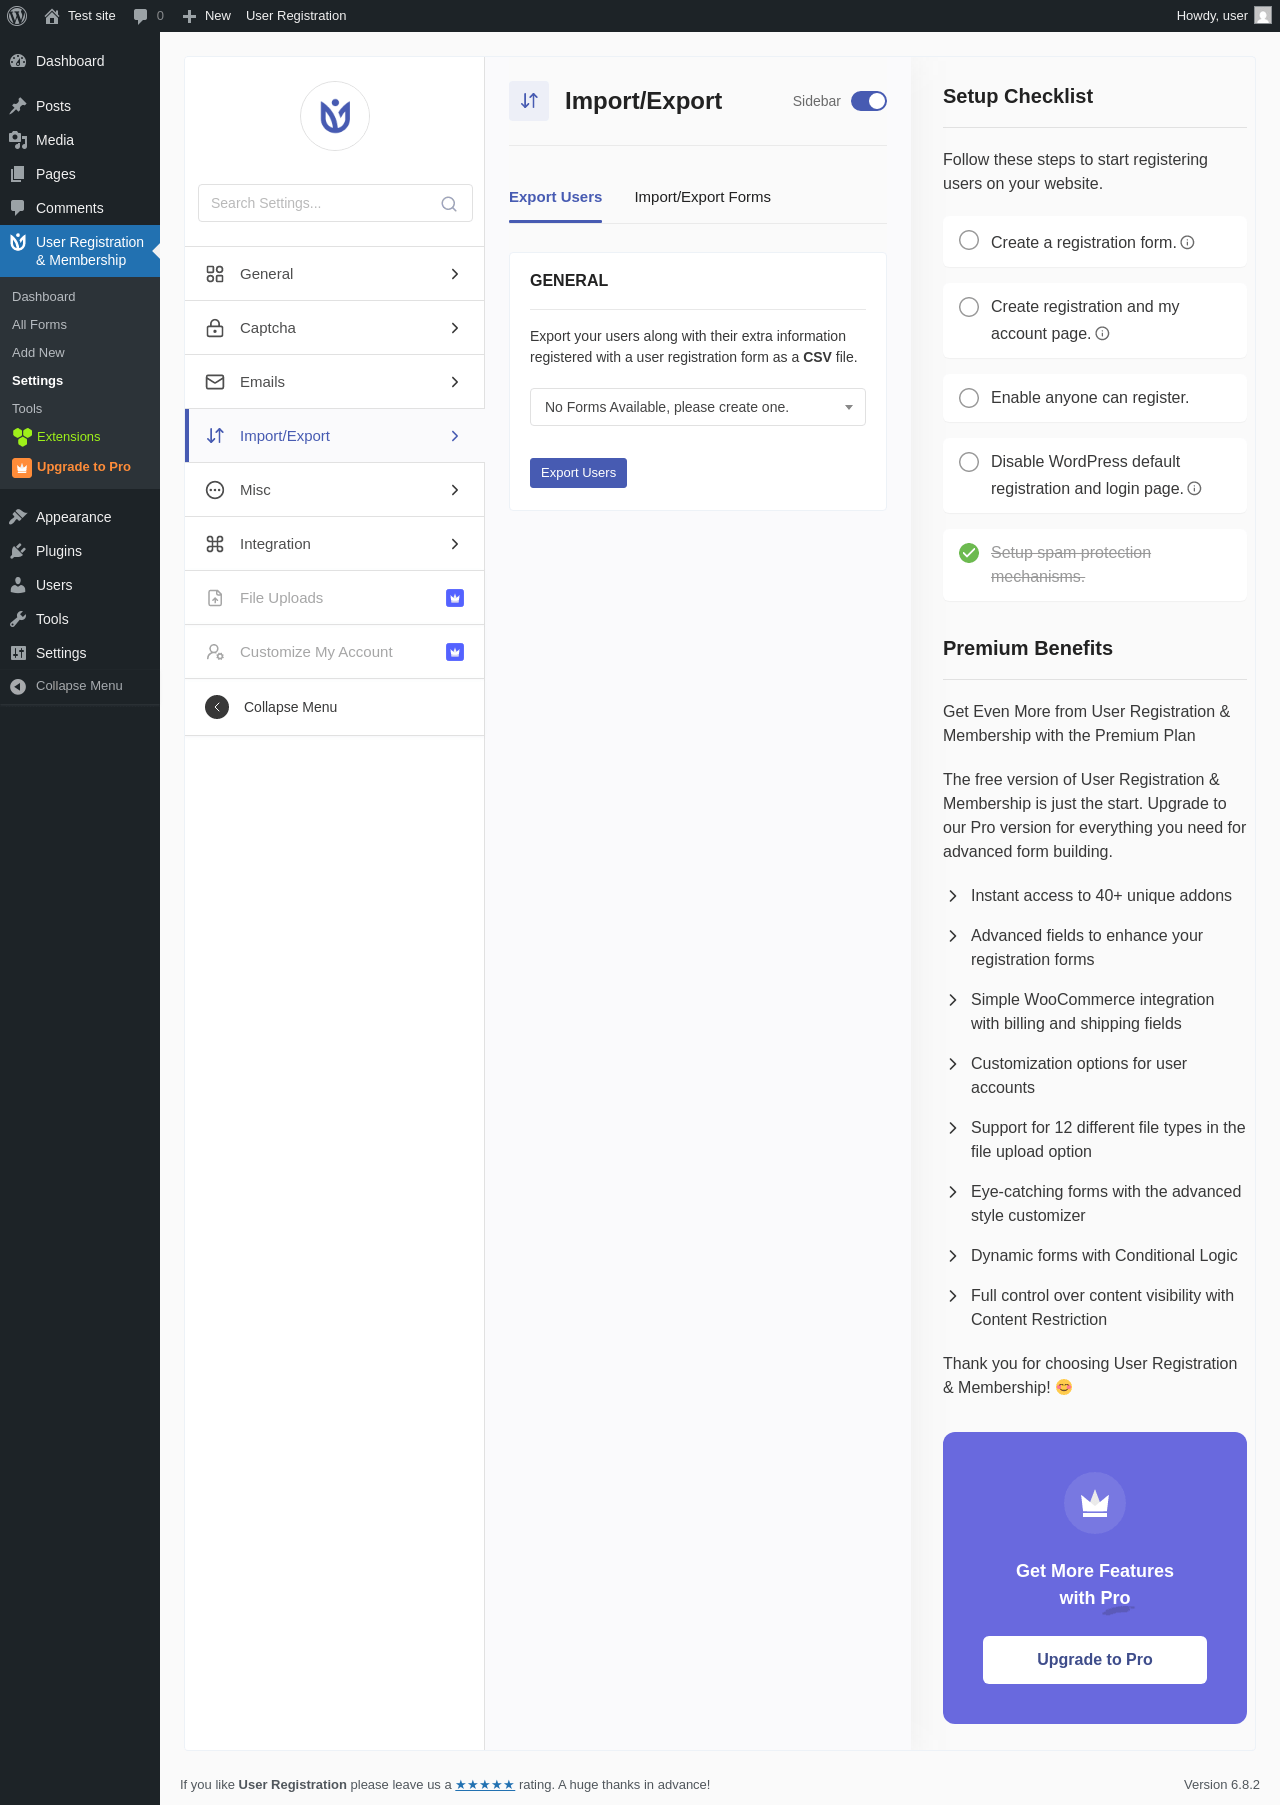Image resolution: width=1280 pixels, height=1805 pixels.
Task: Click the Extensions green hexagons icon
Action: (x=22, y=437)
